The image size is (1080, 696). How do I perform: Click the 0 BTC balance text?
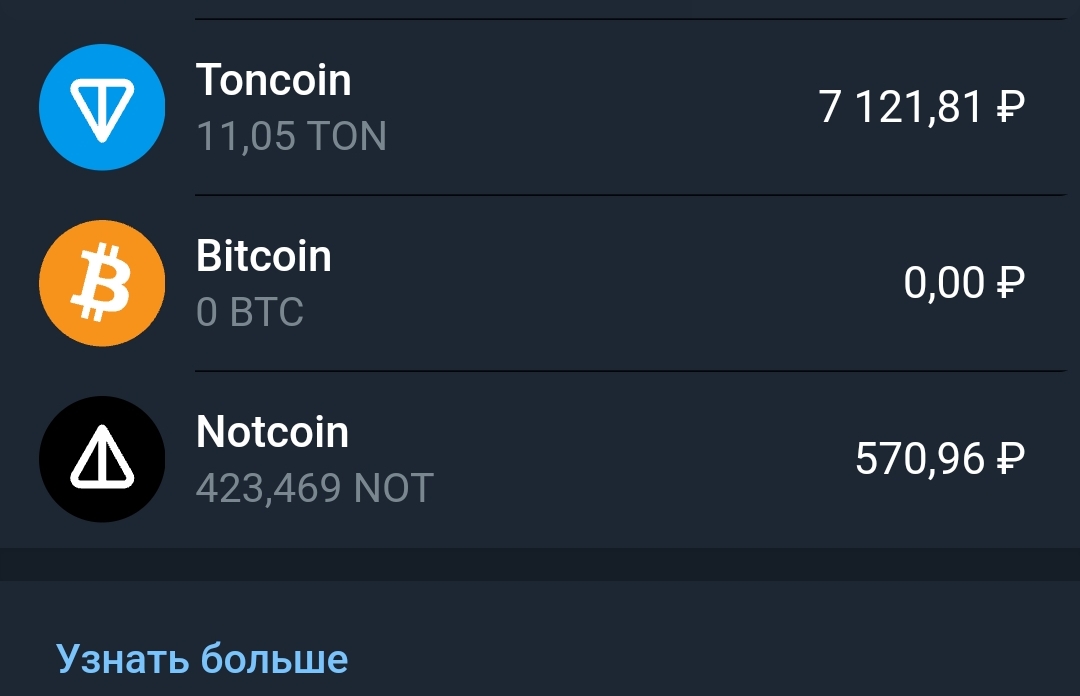(249, 312)
